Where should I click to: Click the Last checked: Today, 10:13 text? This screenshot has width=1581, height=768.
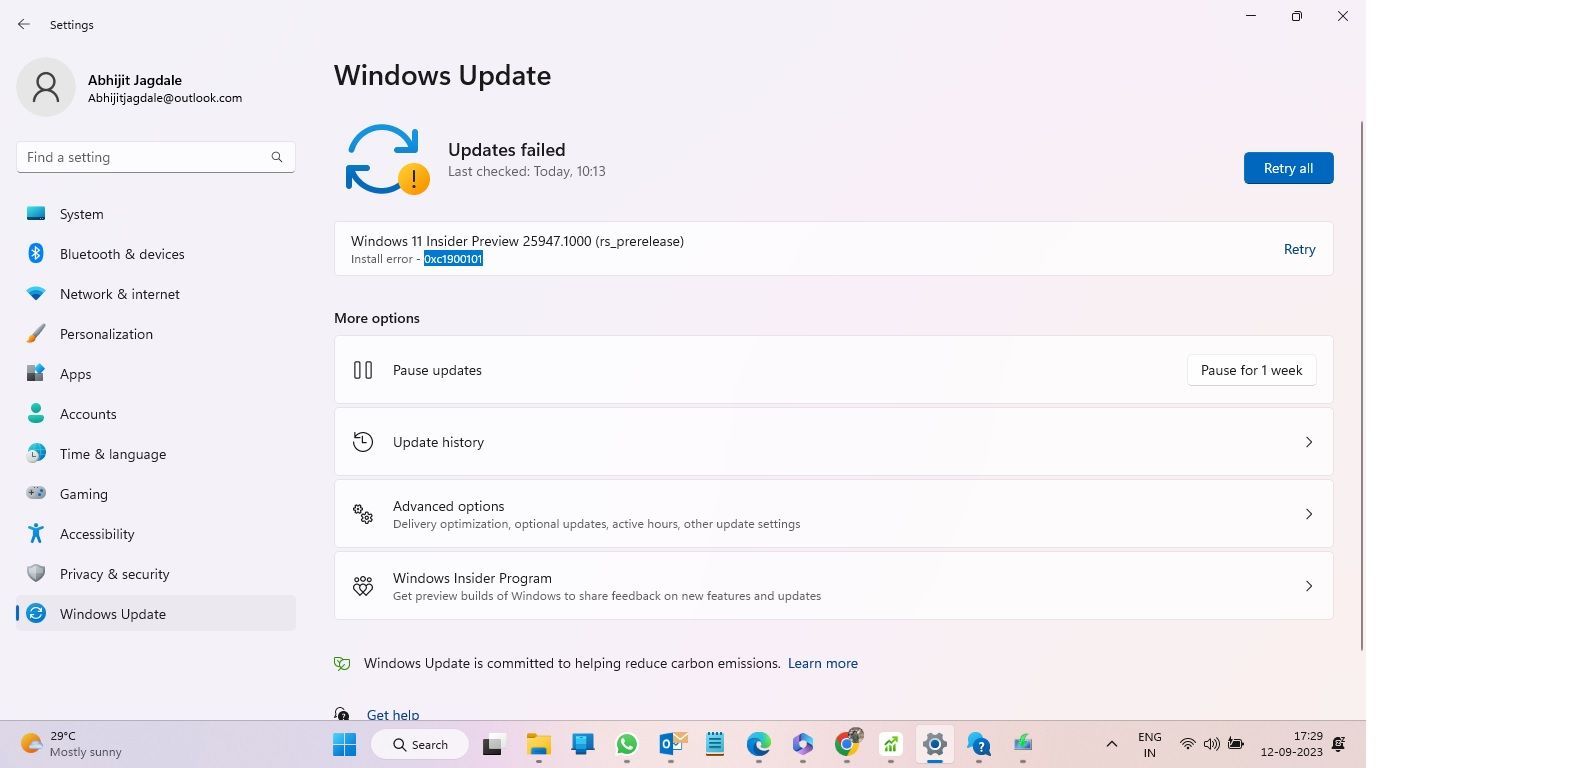point(526,171)
